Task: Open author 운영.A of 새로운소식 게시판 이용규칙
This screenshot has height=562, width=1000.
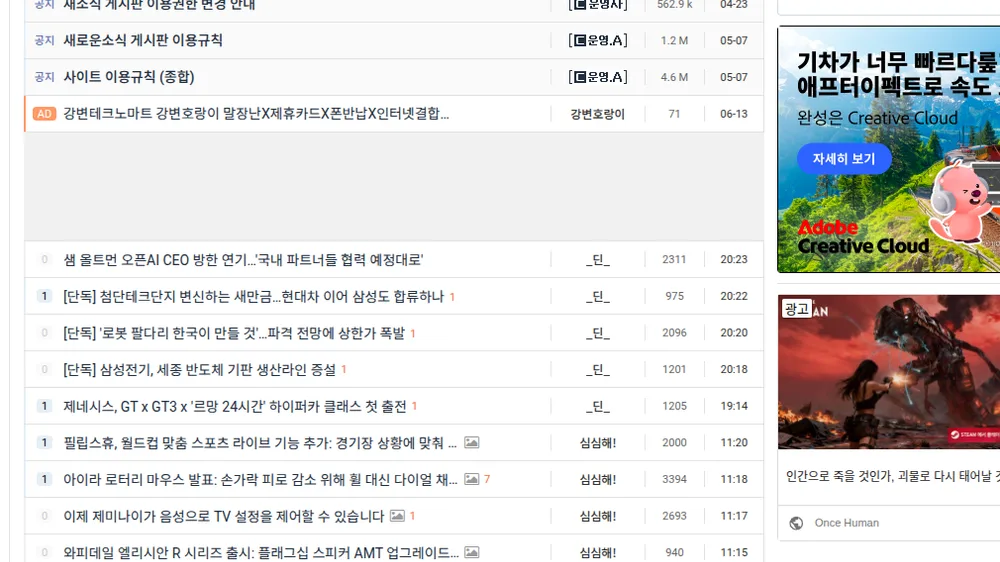Action: (598, 40)
